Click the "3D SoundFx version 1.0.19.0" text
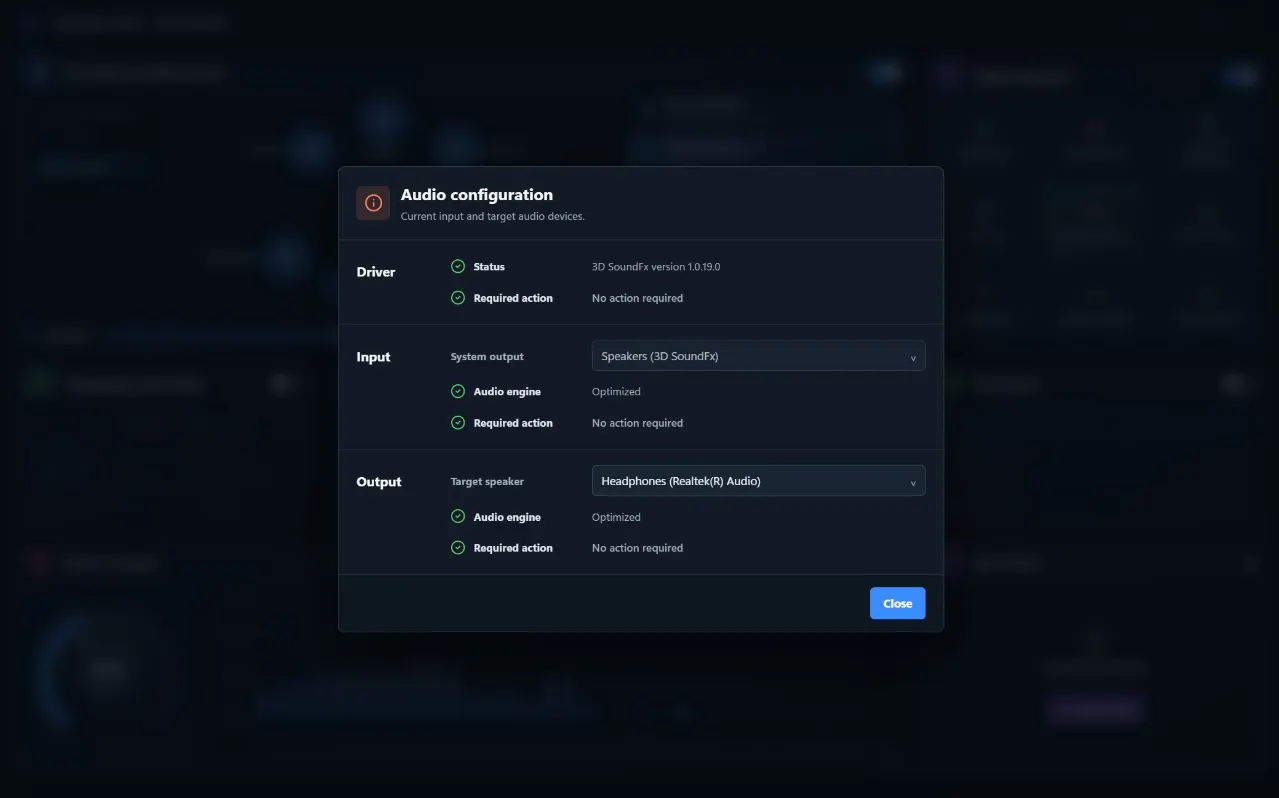 (x=656, y=267)
